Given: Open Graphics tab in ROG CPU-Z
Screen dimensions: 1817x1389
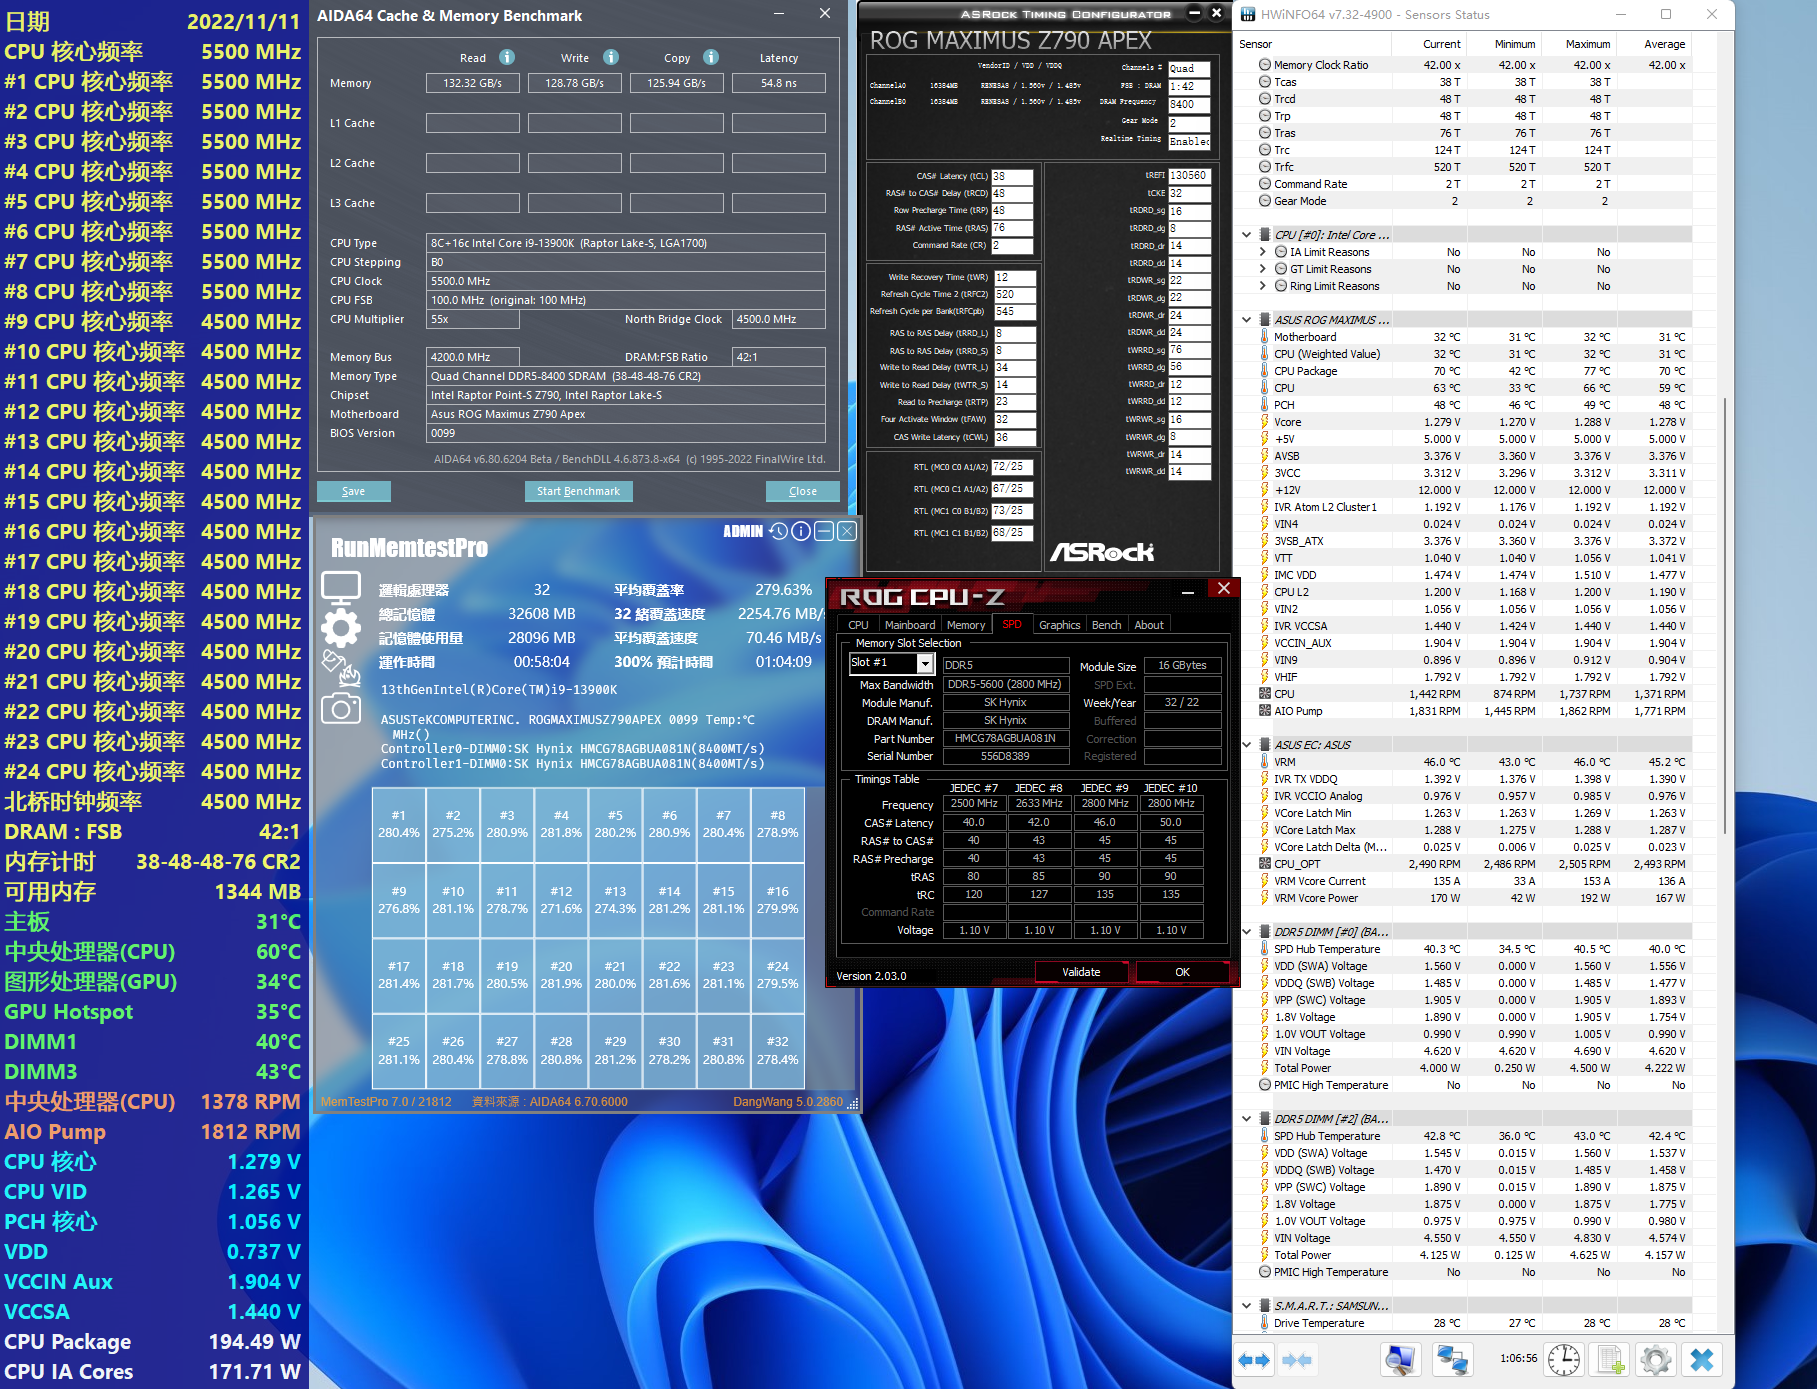Looking at the screenshot, I should pyautogui.click(x=1060, y=625).
